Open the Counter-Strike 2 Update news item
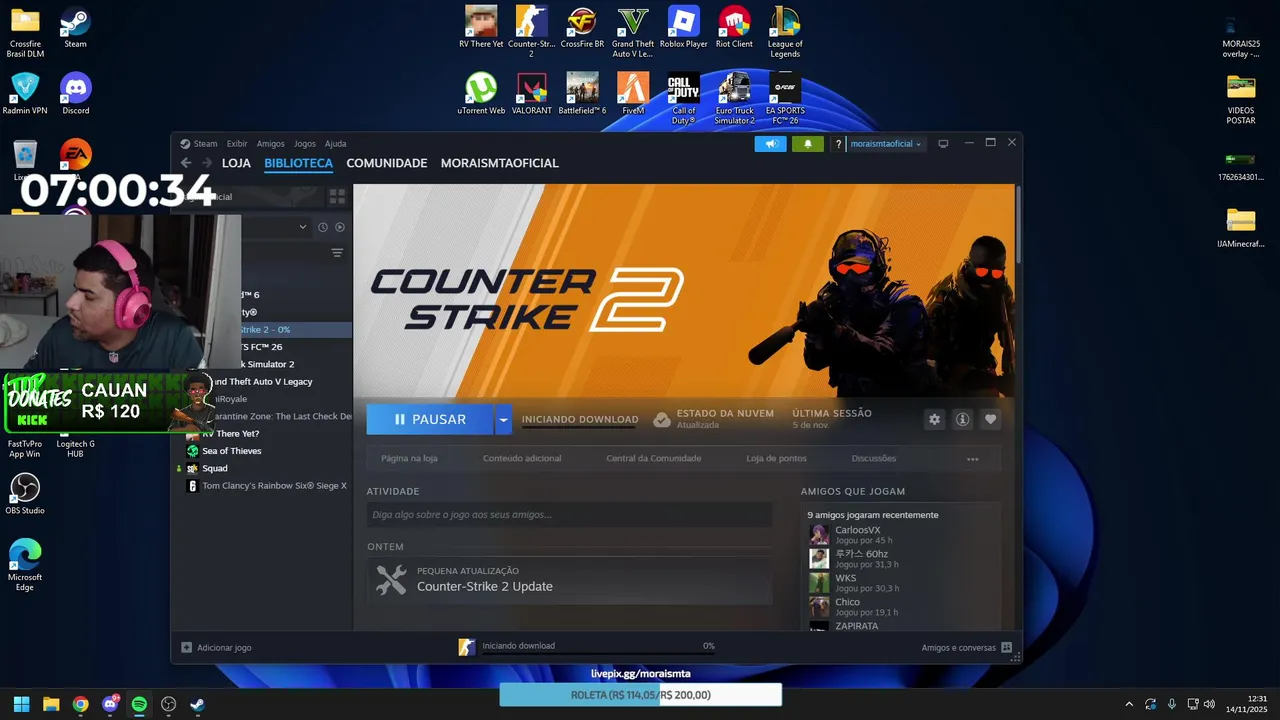The width and height of the screenshot is (1280, 720). coord(569,580)
